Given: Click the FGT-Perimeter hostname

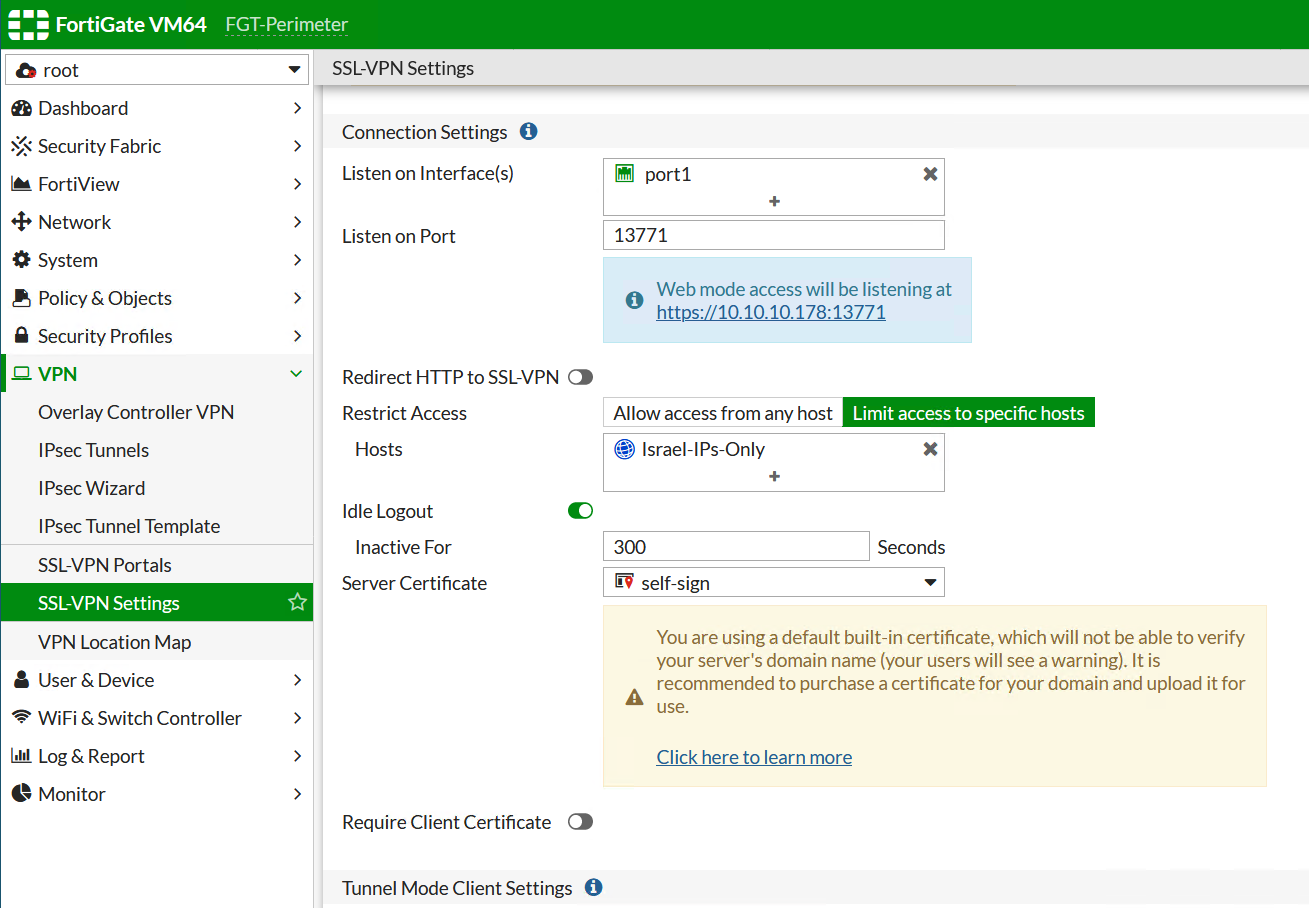Looking at the screenshot, I should pos(287,25).
